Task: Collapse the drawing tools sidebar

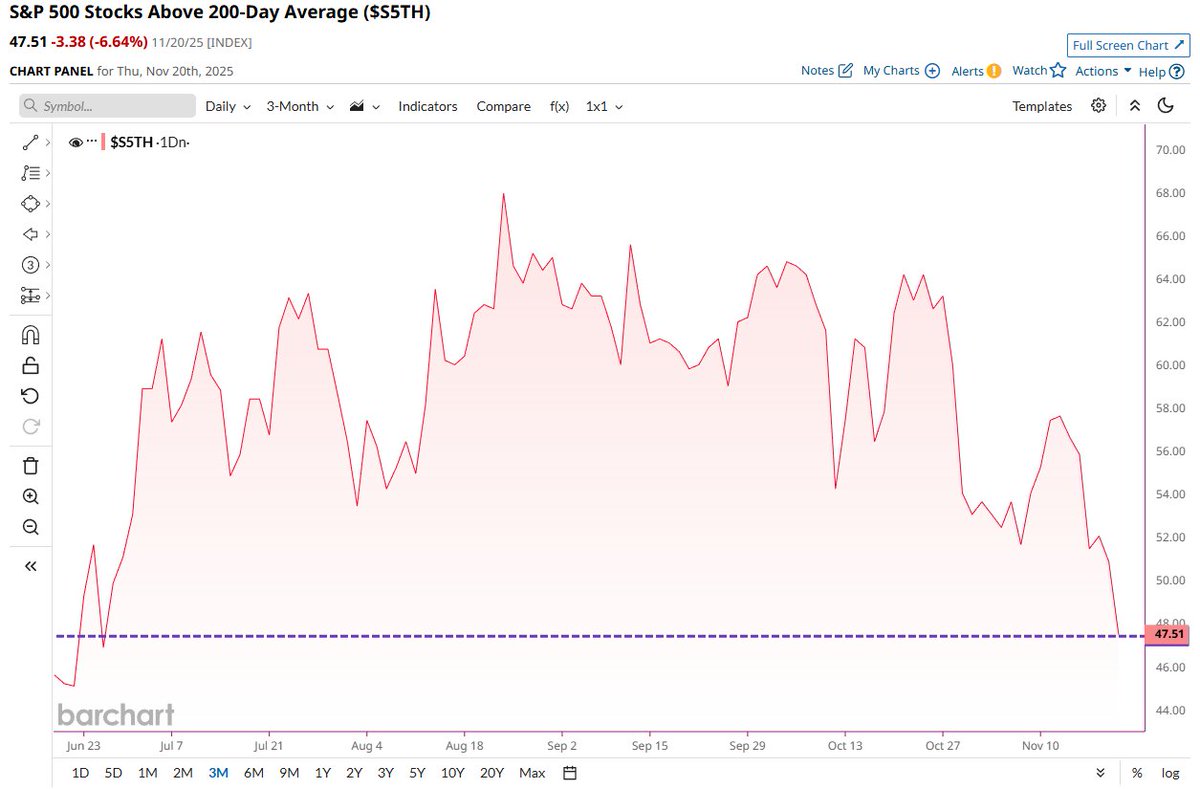Action: [x=30, y=566]
